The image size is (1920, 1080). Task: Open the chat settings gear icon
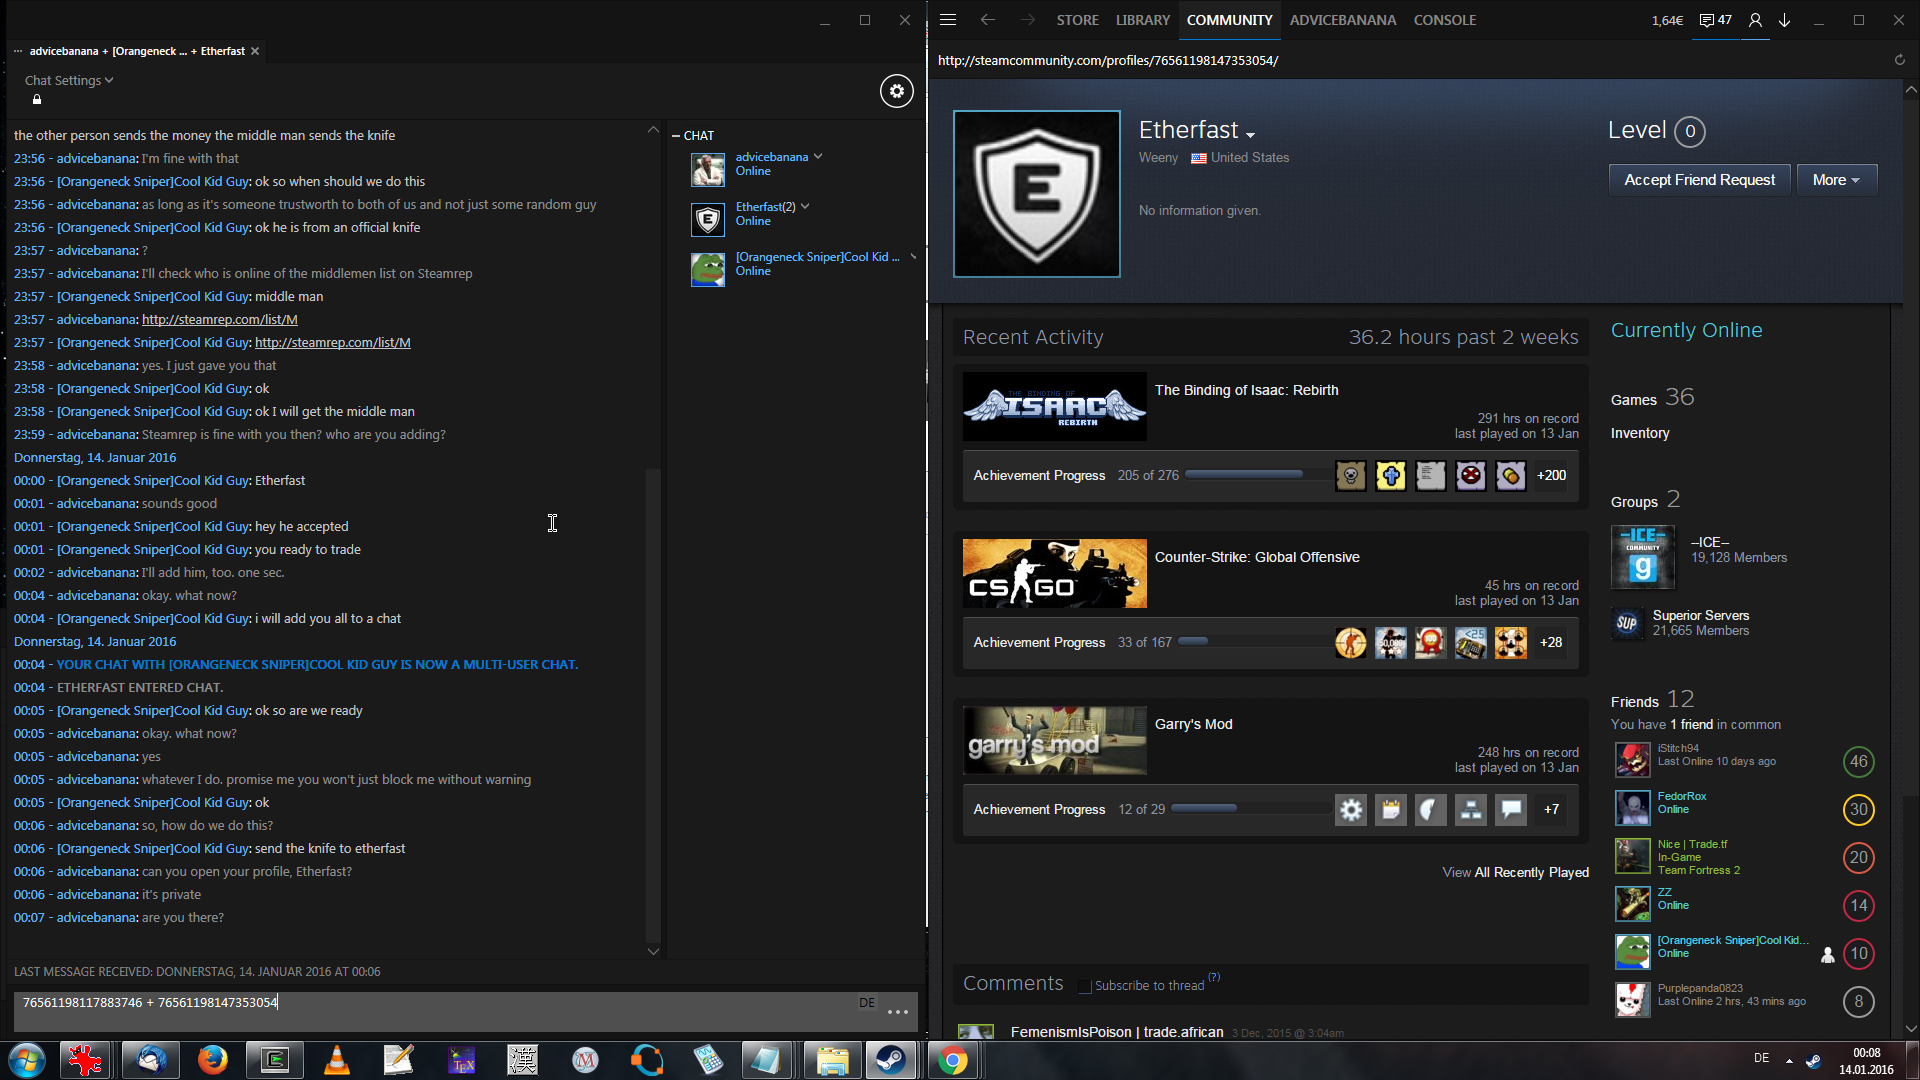896,91
